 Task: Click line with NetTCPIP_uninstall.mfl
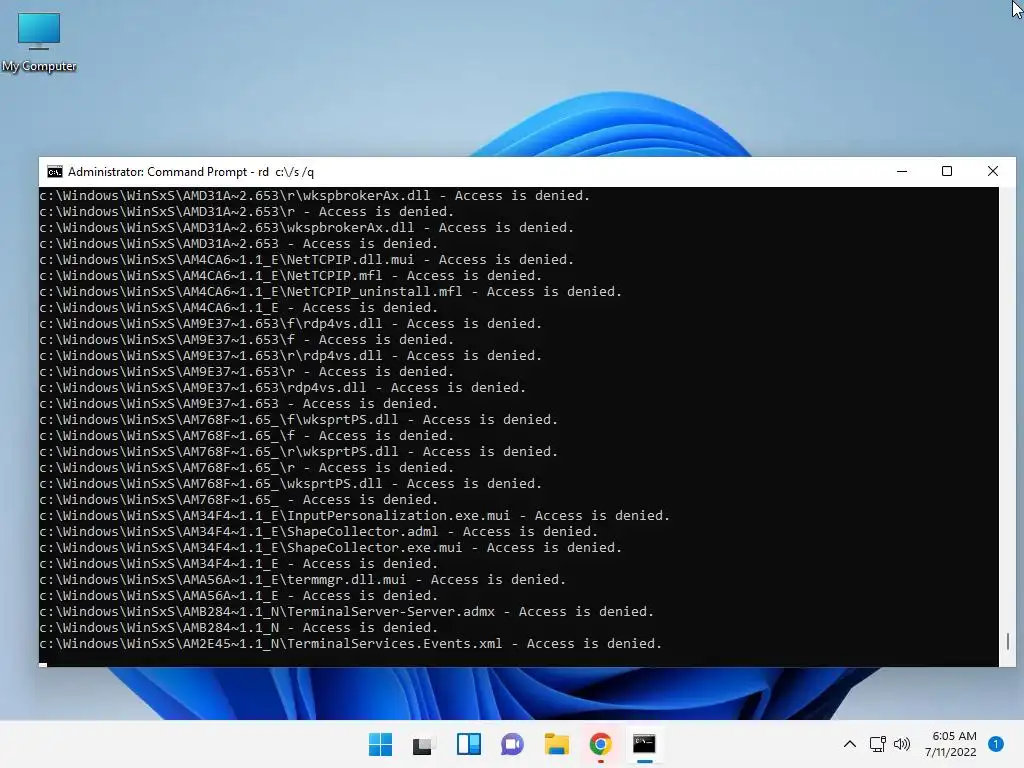coord(330,292)
